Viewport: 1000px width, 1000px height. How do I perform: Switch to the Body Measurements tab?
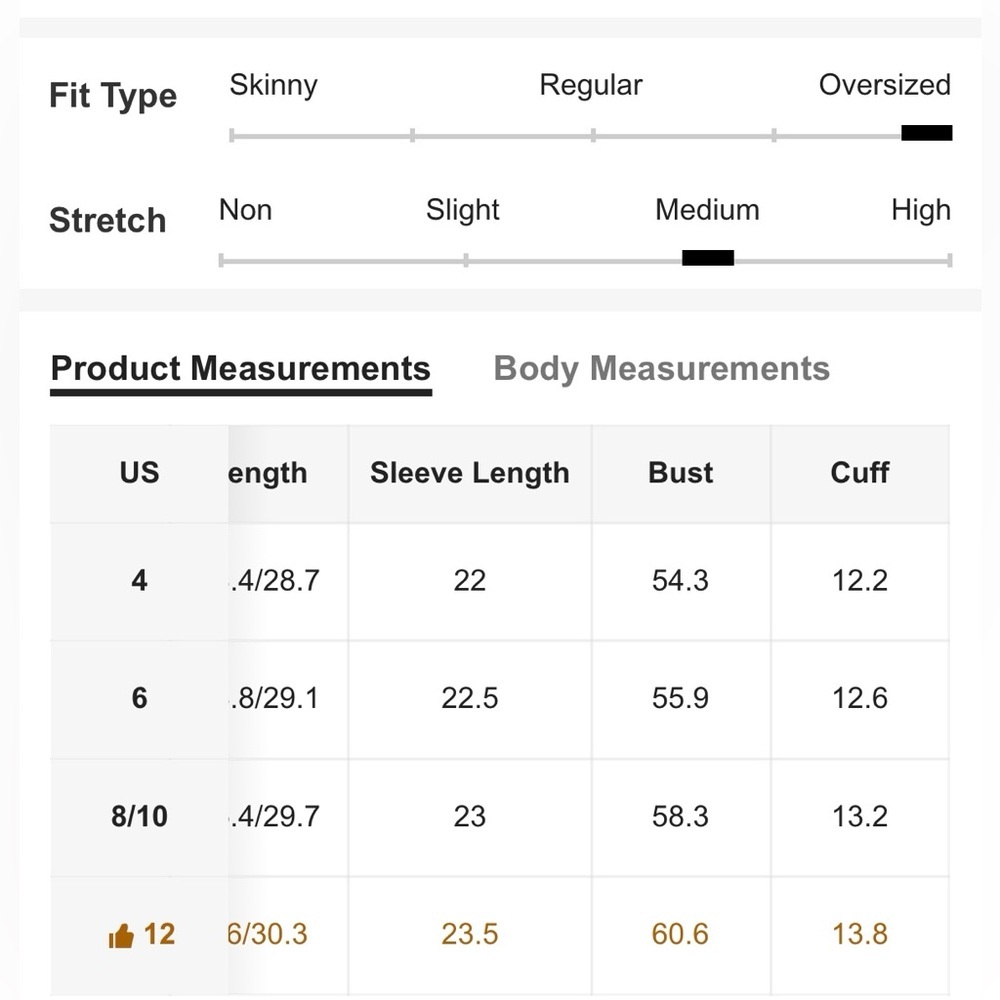click(x=661, y=368)
